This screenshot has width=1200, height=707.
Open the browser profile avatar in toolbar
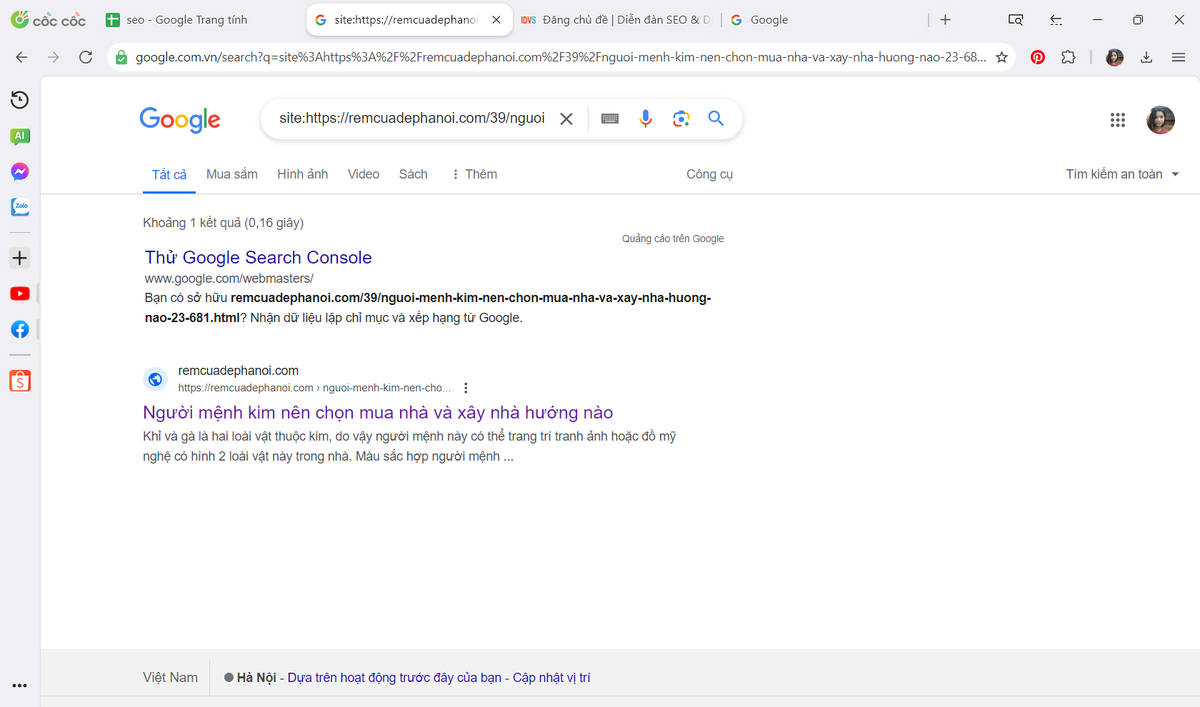(1114, 57)
